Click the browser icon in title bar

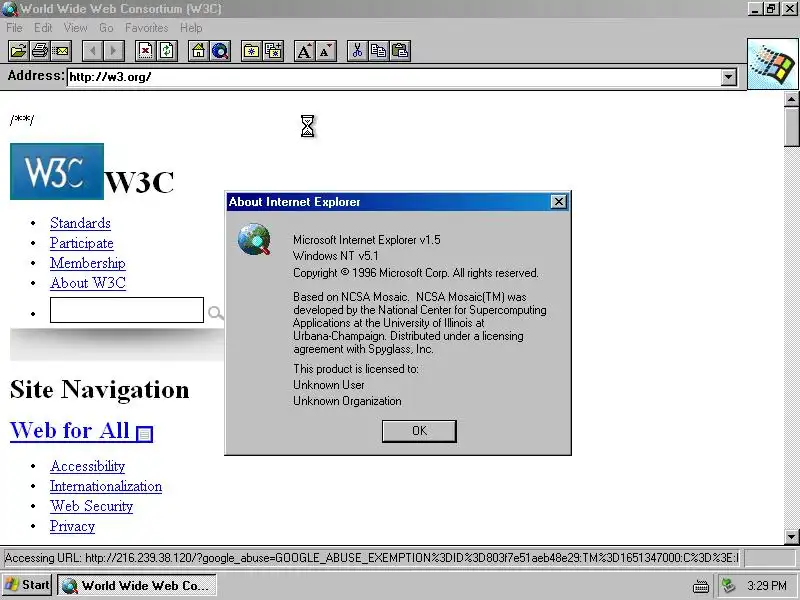tap(9, 9)
